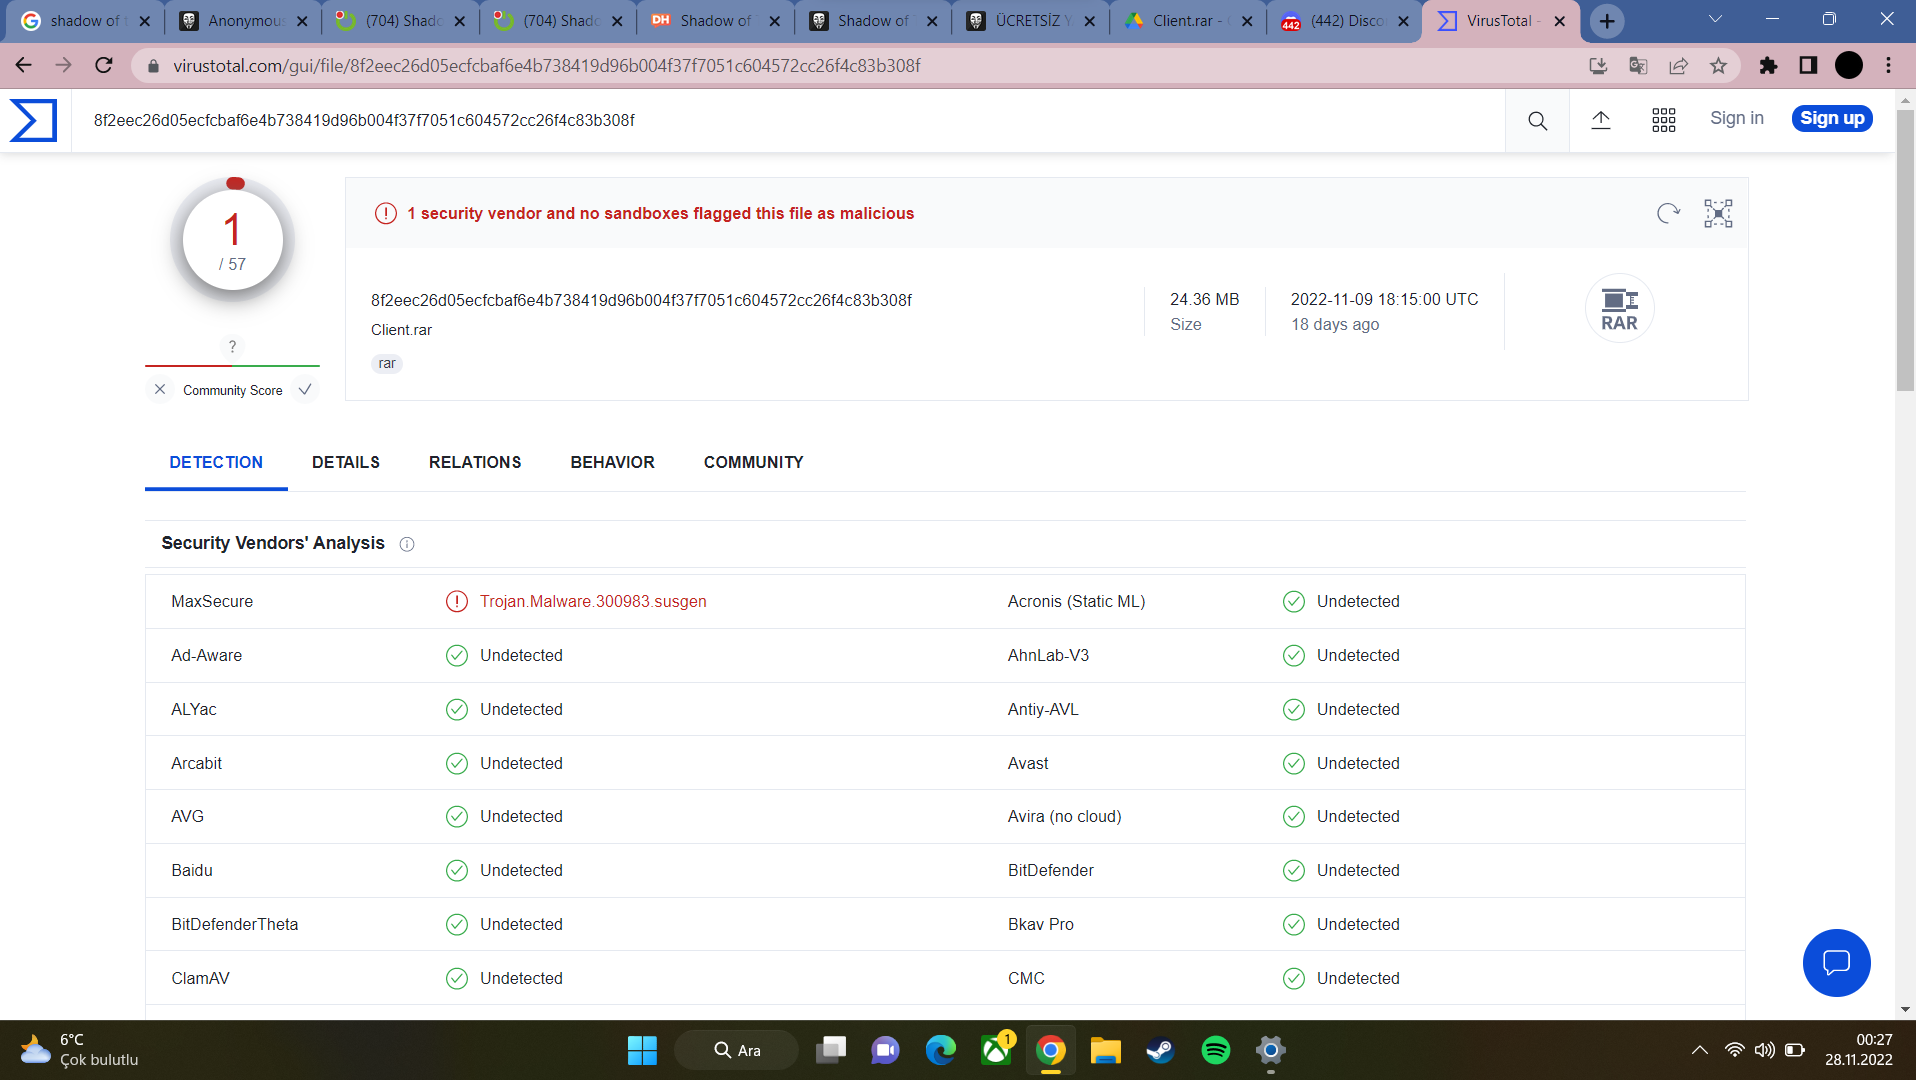Click the RAR file type icon
The image size is (1916, 1080).
[1619, 308]
